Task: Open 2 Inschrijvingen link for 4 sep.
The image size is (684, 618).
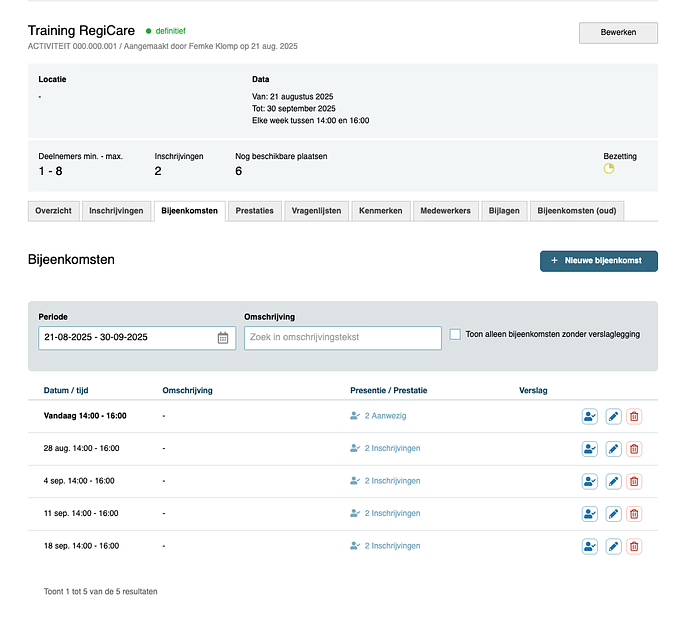Action: point(392,481)
